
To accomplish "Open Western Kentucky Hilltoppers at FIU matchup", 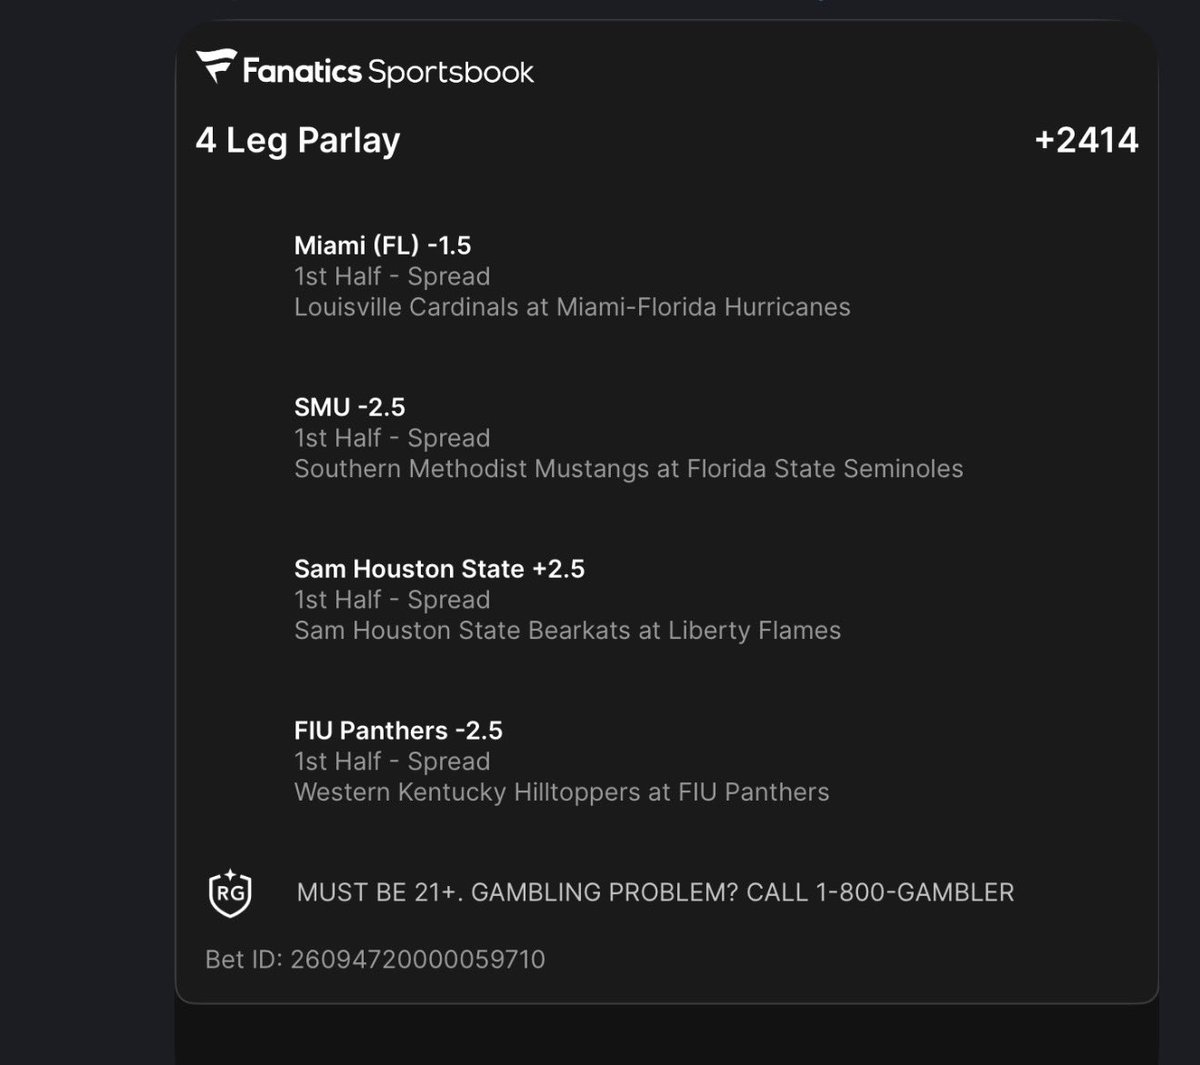I will click(562, 793).
